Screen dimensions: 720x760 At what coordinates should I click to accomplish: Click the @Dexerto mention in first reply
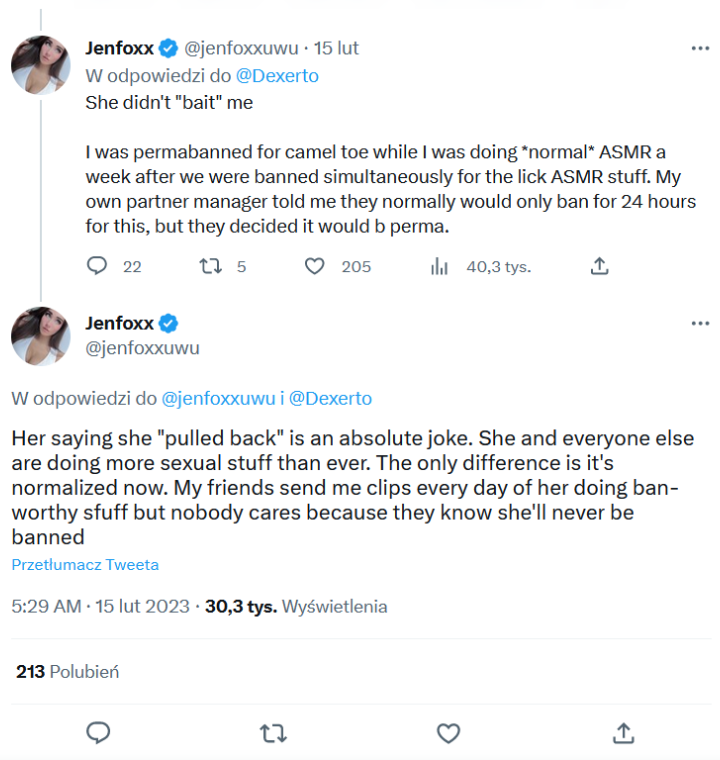coord(277,75)
